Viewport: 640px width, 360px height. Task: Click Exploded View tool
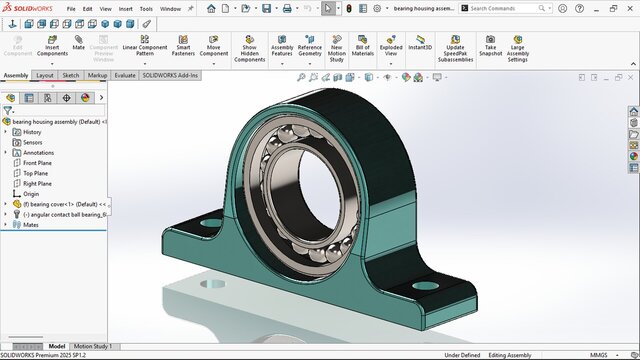pos(391,46)
